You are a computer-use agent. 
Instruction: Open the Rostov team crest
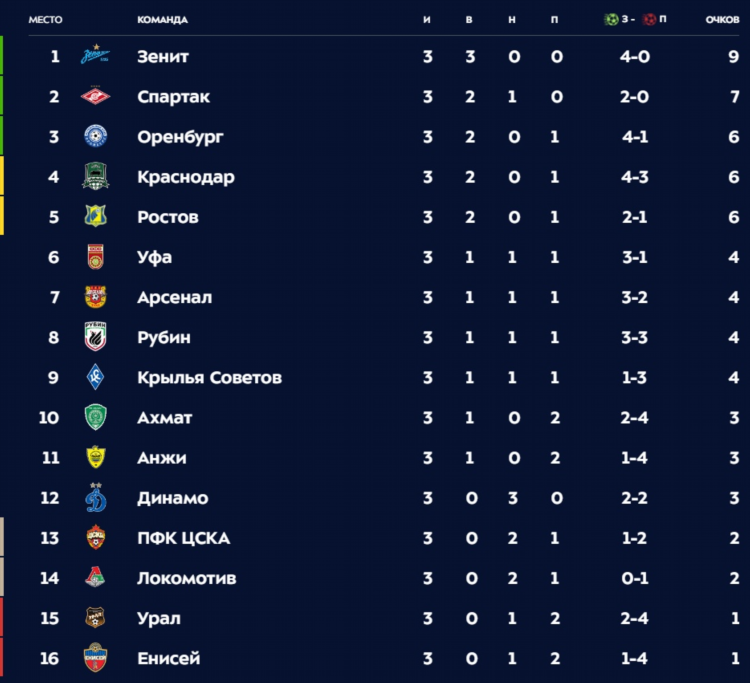click(x=95, y=216)
